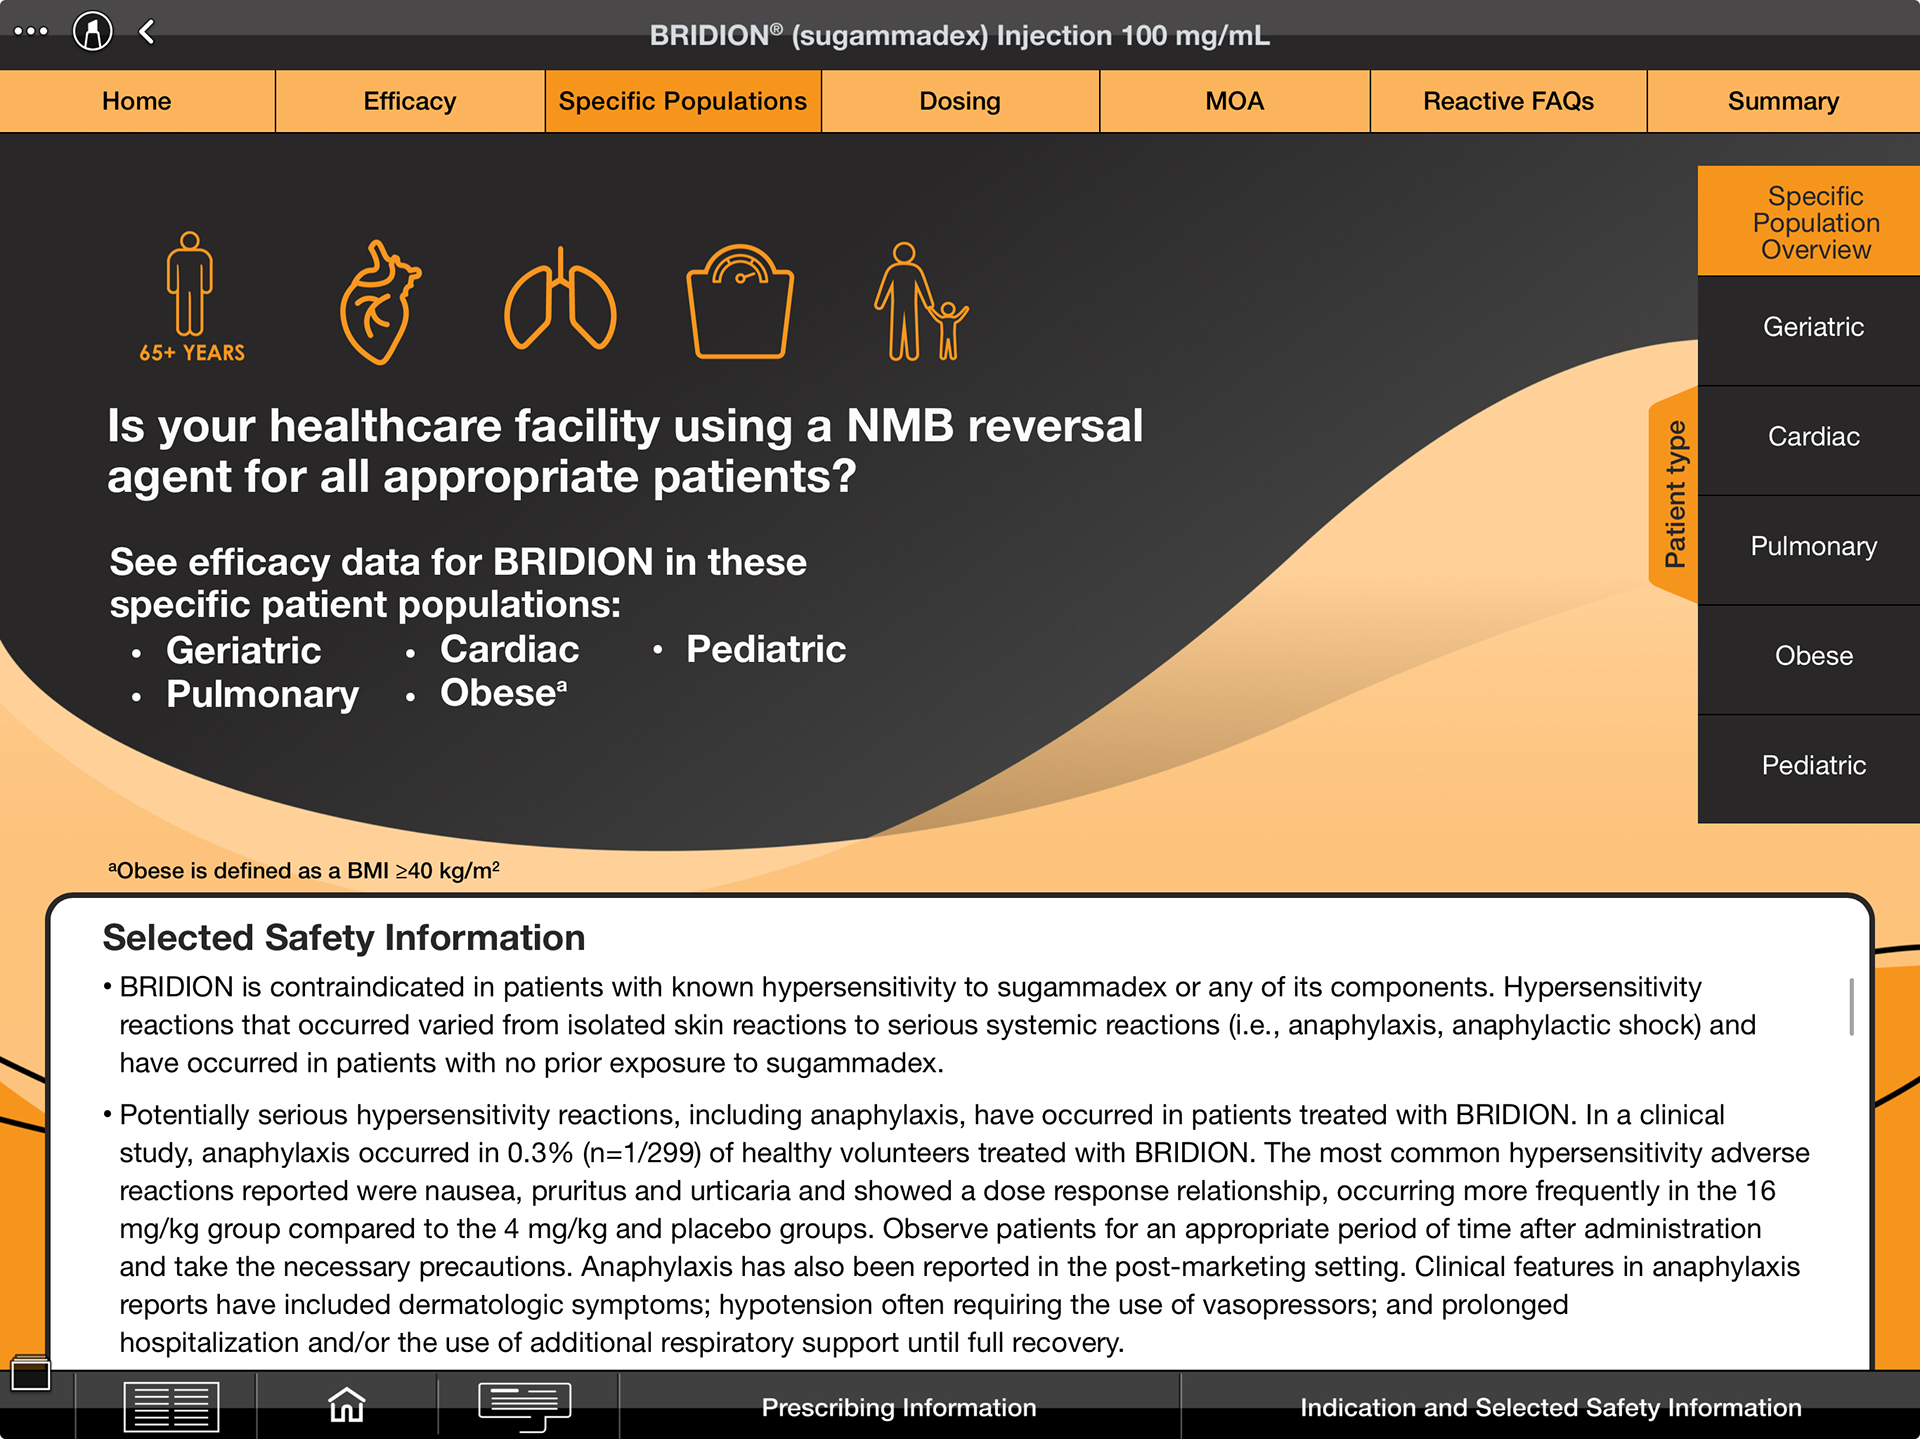This screenshot has width=1920, height=1439.
Task: Switch to the Efficacy tab
Action: pyautogui.click(x=410, y=101)
